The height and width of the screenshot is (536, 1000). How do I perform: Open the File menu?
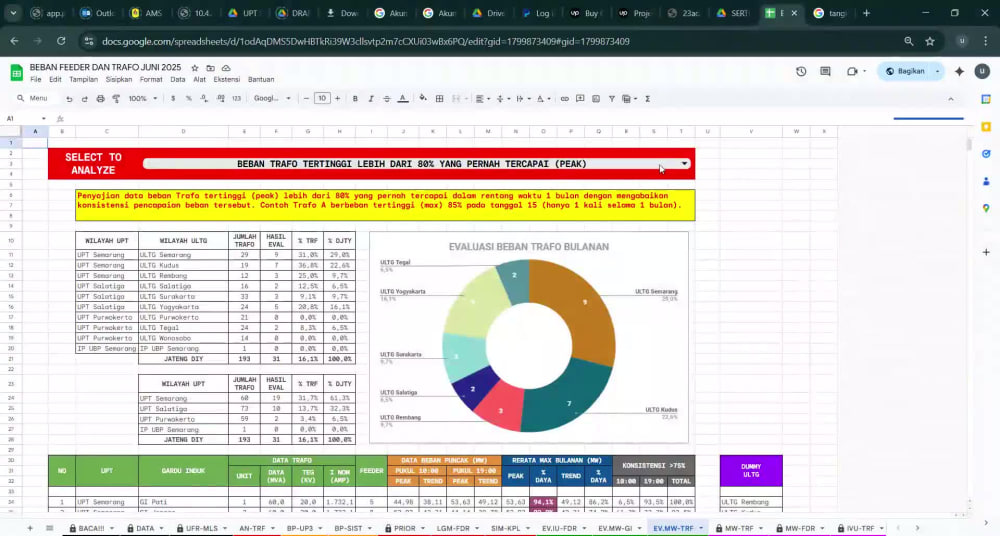[x=36, y=80]
